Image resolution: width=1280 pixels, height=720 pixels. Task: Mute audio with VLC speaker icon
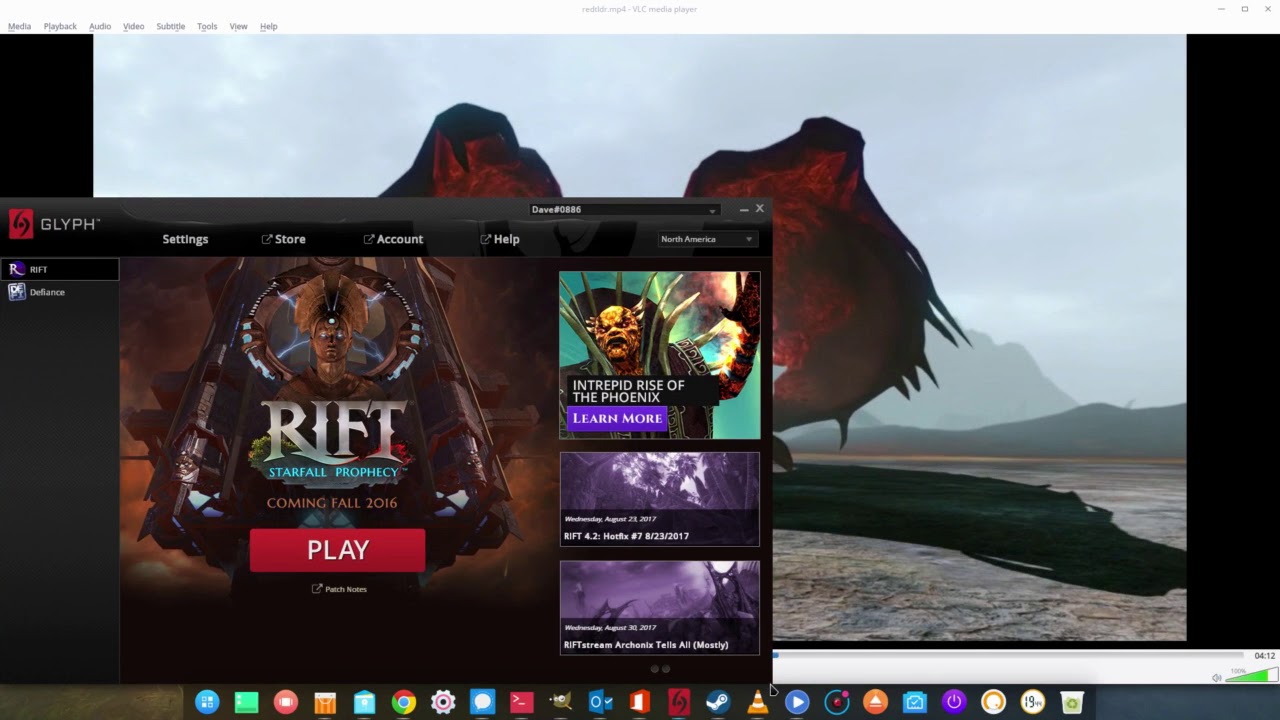pos(1217,677)
